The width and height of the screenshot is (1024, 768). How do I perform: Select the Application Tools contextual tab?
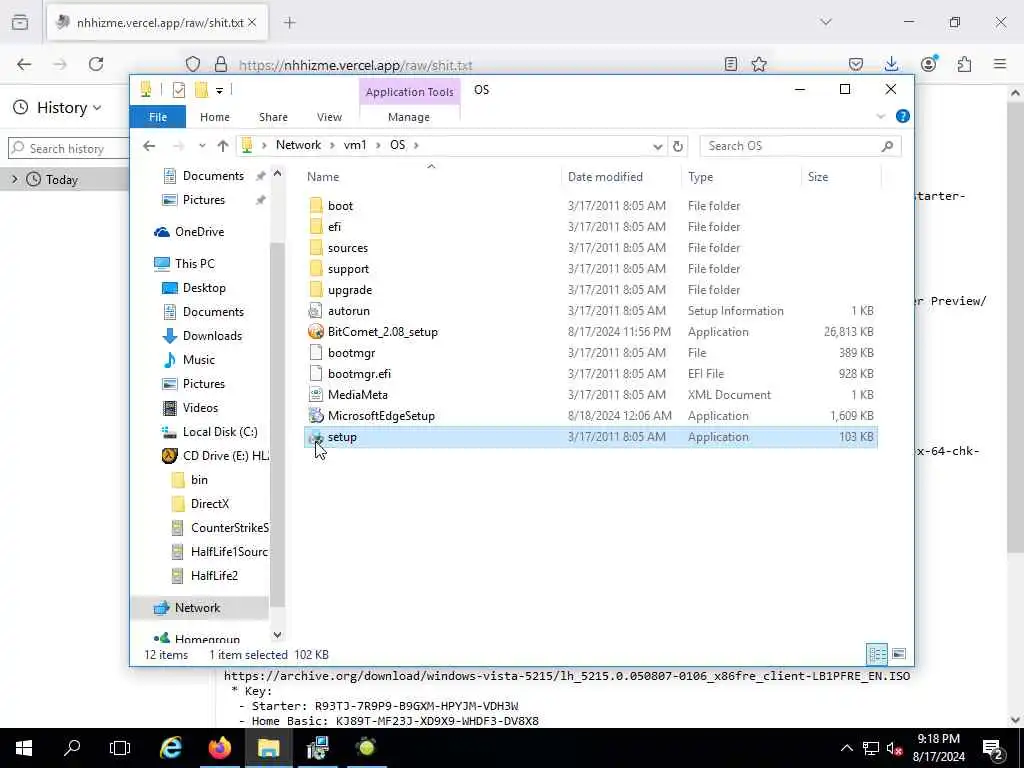[409, 92]
